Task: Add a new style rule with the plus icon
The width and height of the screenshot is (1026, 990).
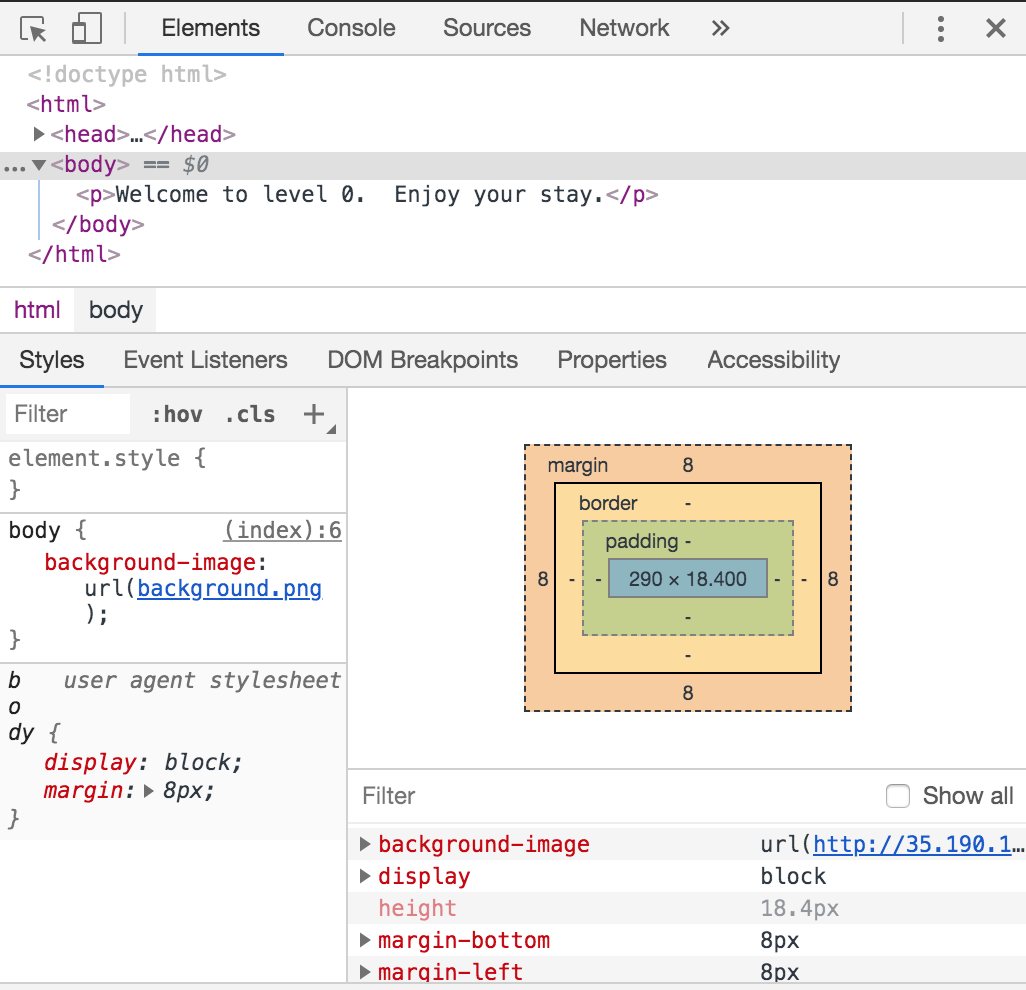Action: (314, 414)
